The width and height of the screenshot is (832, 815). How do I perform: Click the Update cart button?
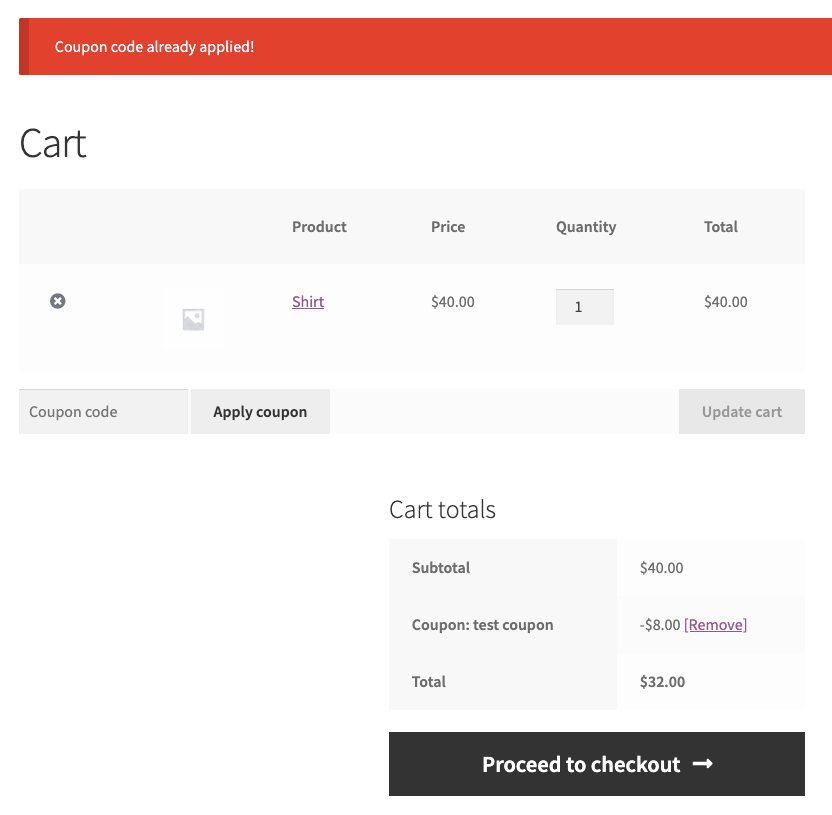tap(741, 412)
